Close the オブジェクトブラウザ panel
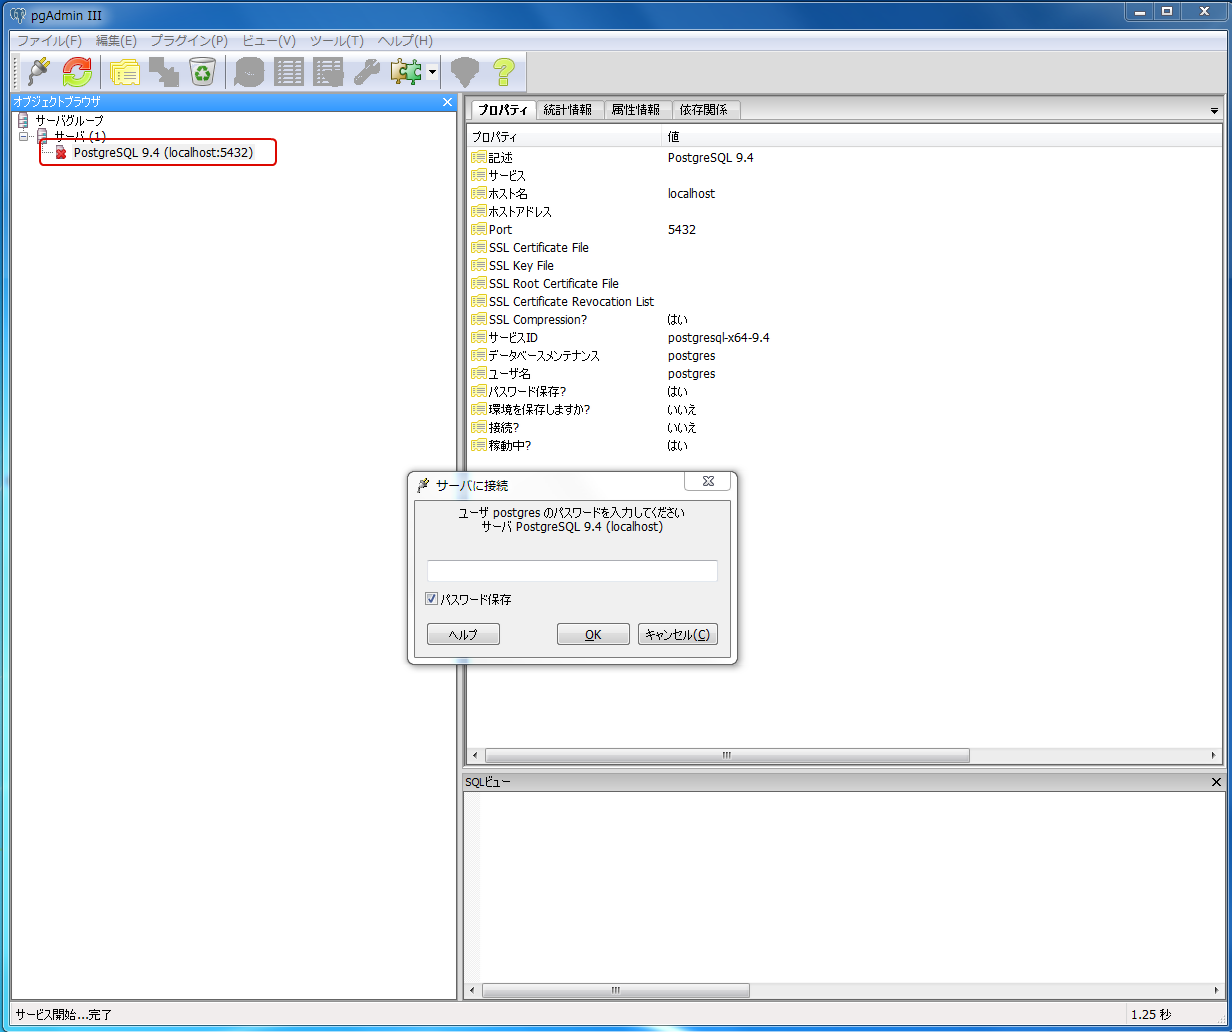Image resolution: width=1232 pixels, height=1032 pixels. coord(447,101)
